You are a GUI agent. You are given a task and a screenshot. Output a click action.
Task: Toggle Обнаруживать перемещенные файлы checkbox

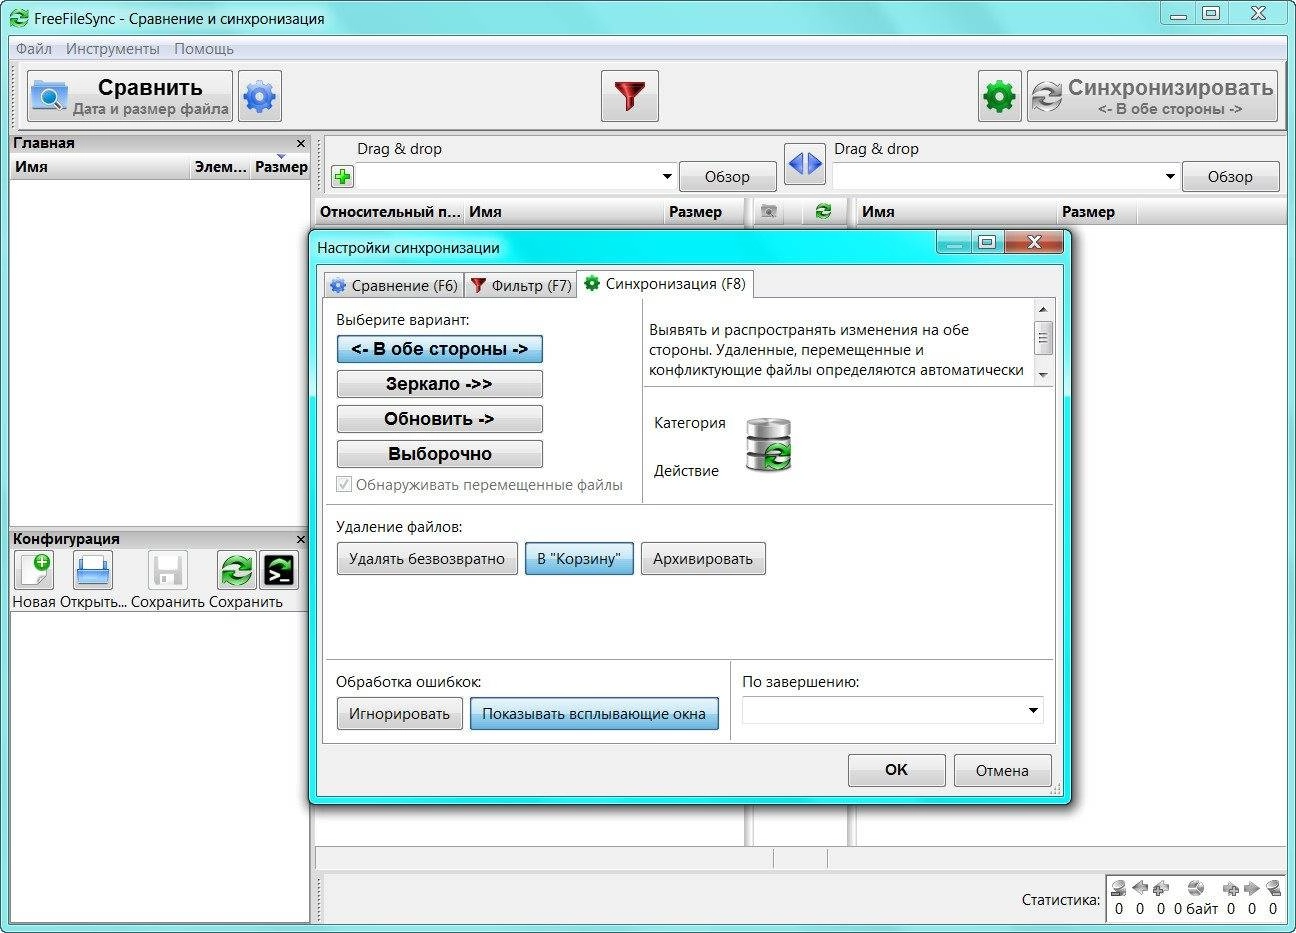pos(344,485)
